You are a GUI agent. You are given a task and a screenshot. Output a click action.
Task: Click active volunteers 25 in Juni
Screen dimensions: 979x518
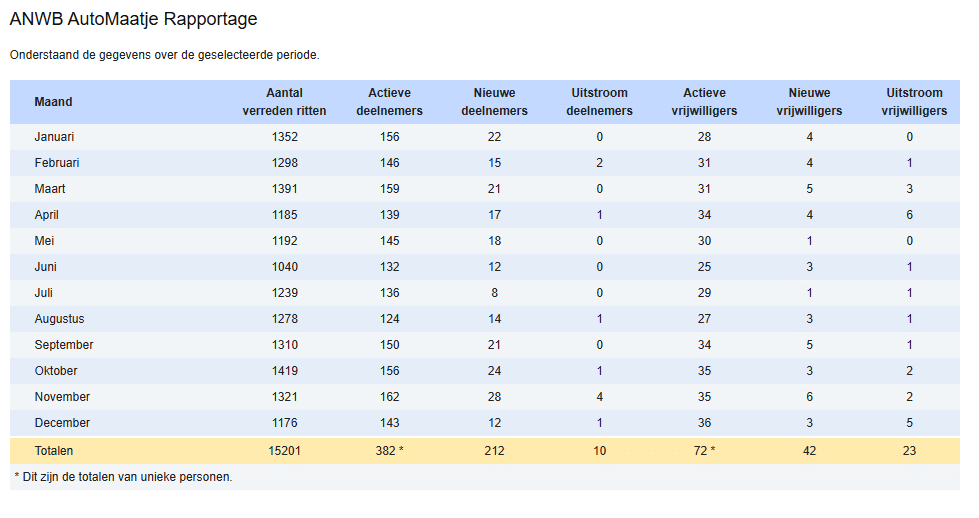pyautogui.click(x=704, y=266)
